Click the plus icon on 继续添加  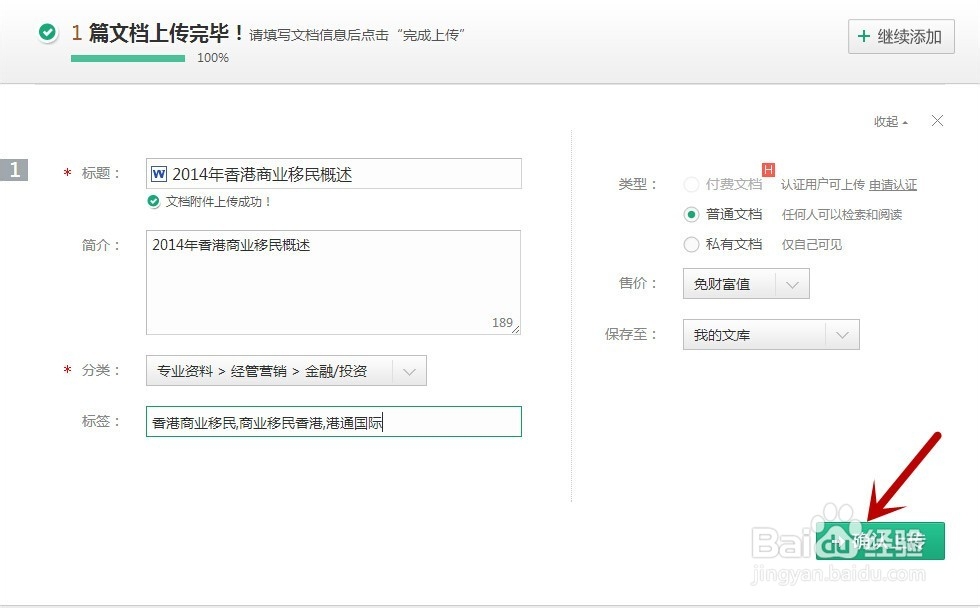(864, 37)
